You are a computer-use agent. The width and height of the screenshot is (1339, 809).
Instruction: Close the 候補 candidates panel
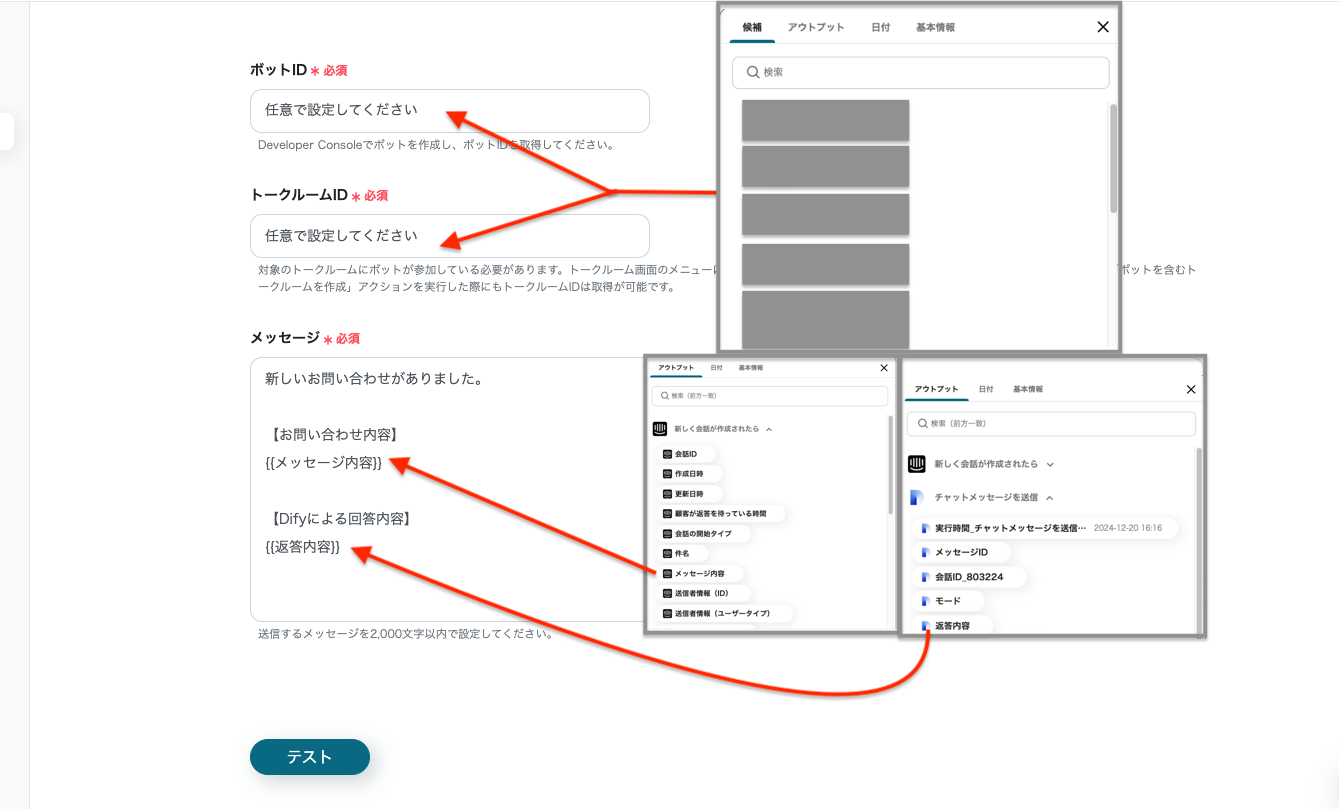pos(1103,27)
